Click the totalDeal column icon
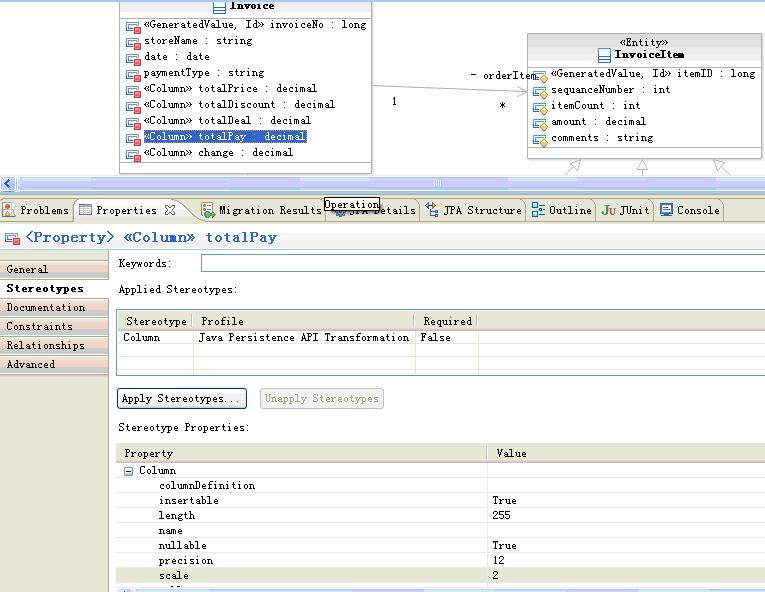The image size is (765, 592). pos(133,122)
